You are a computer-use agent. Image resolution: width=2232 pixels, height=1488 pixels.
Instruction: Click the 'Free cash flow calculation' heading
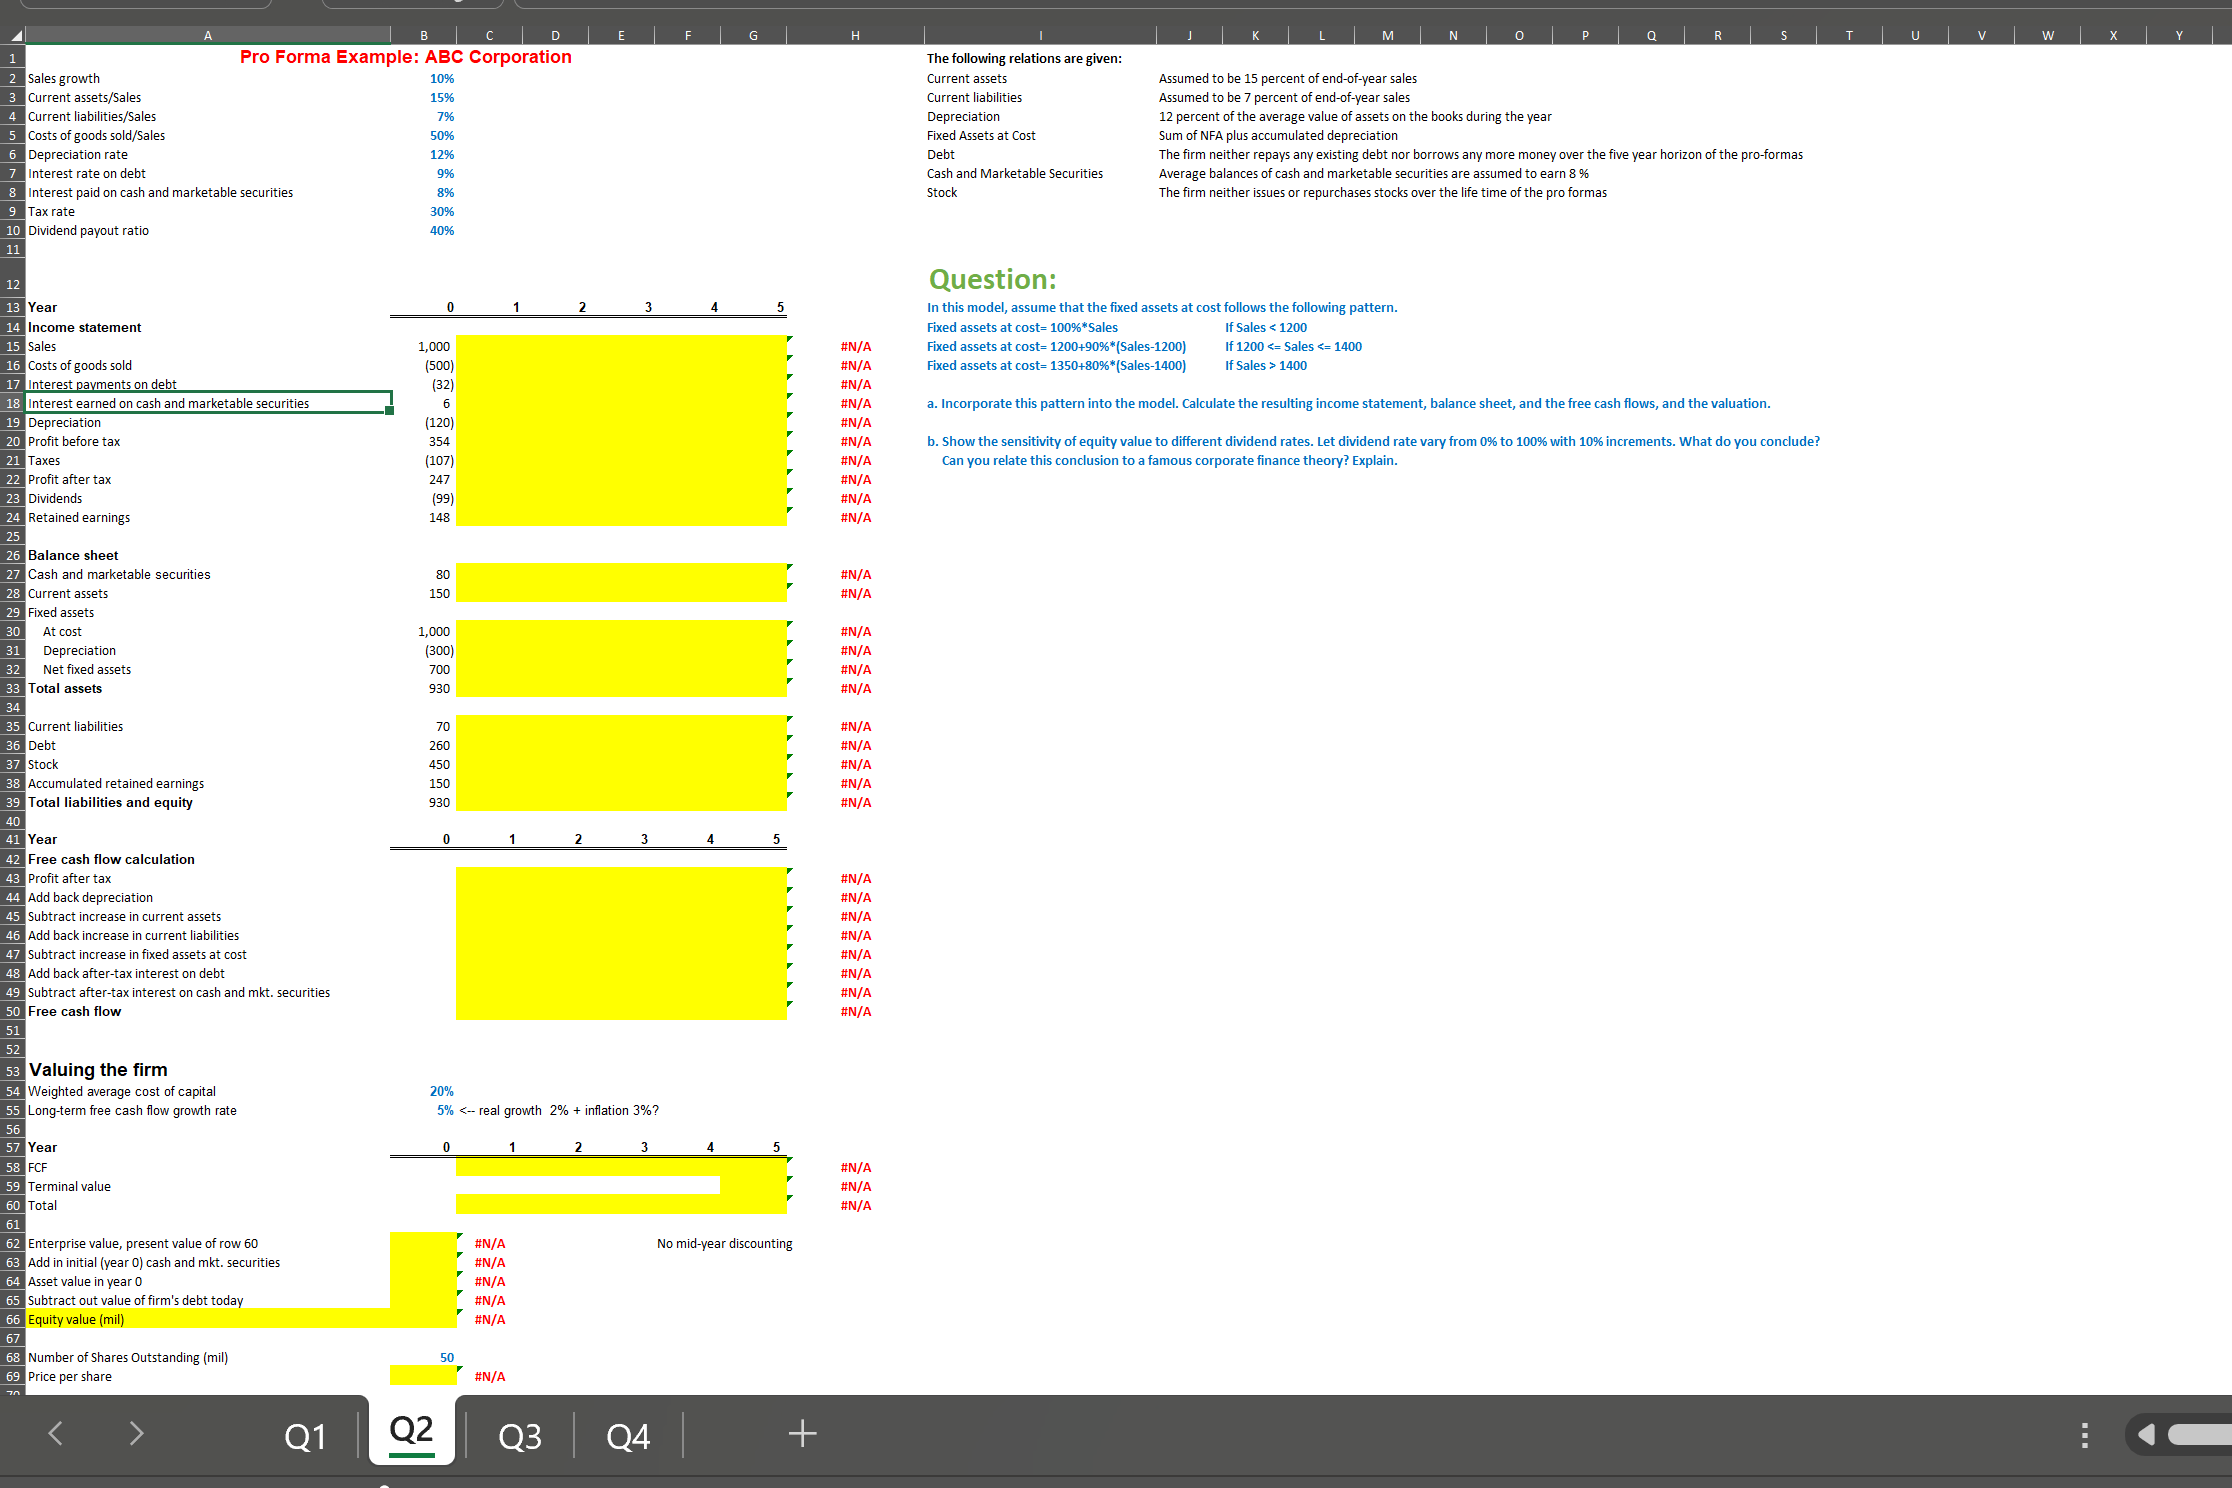click(111, 859)
